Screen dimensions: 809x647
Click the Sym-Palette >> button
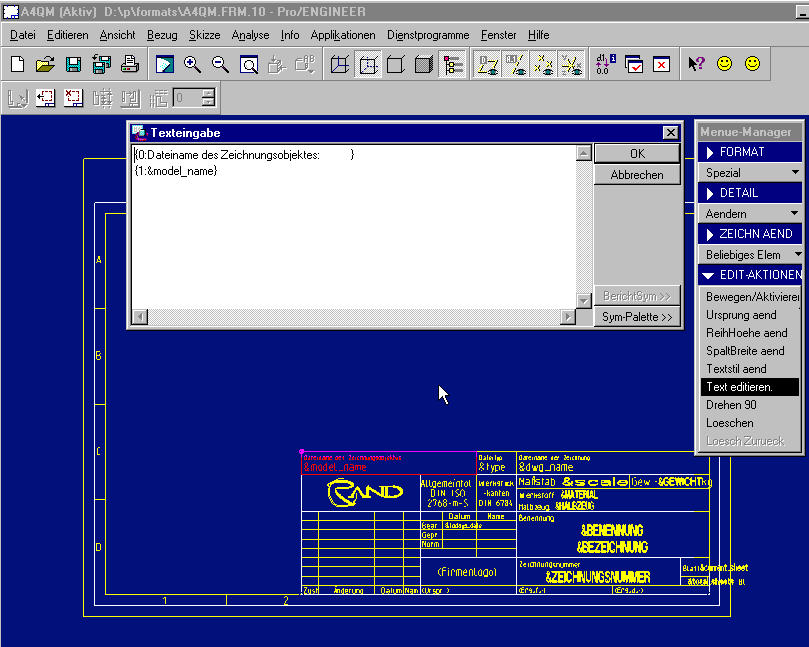pos(637,317)
